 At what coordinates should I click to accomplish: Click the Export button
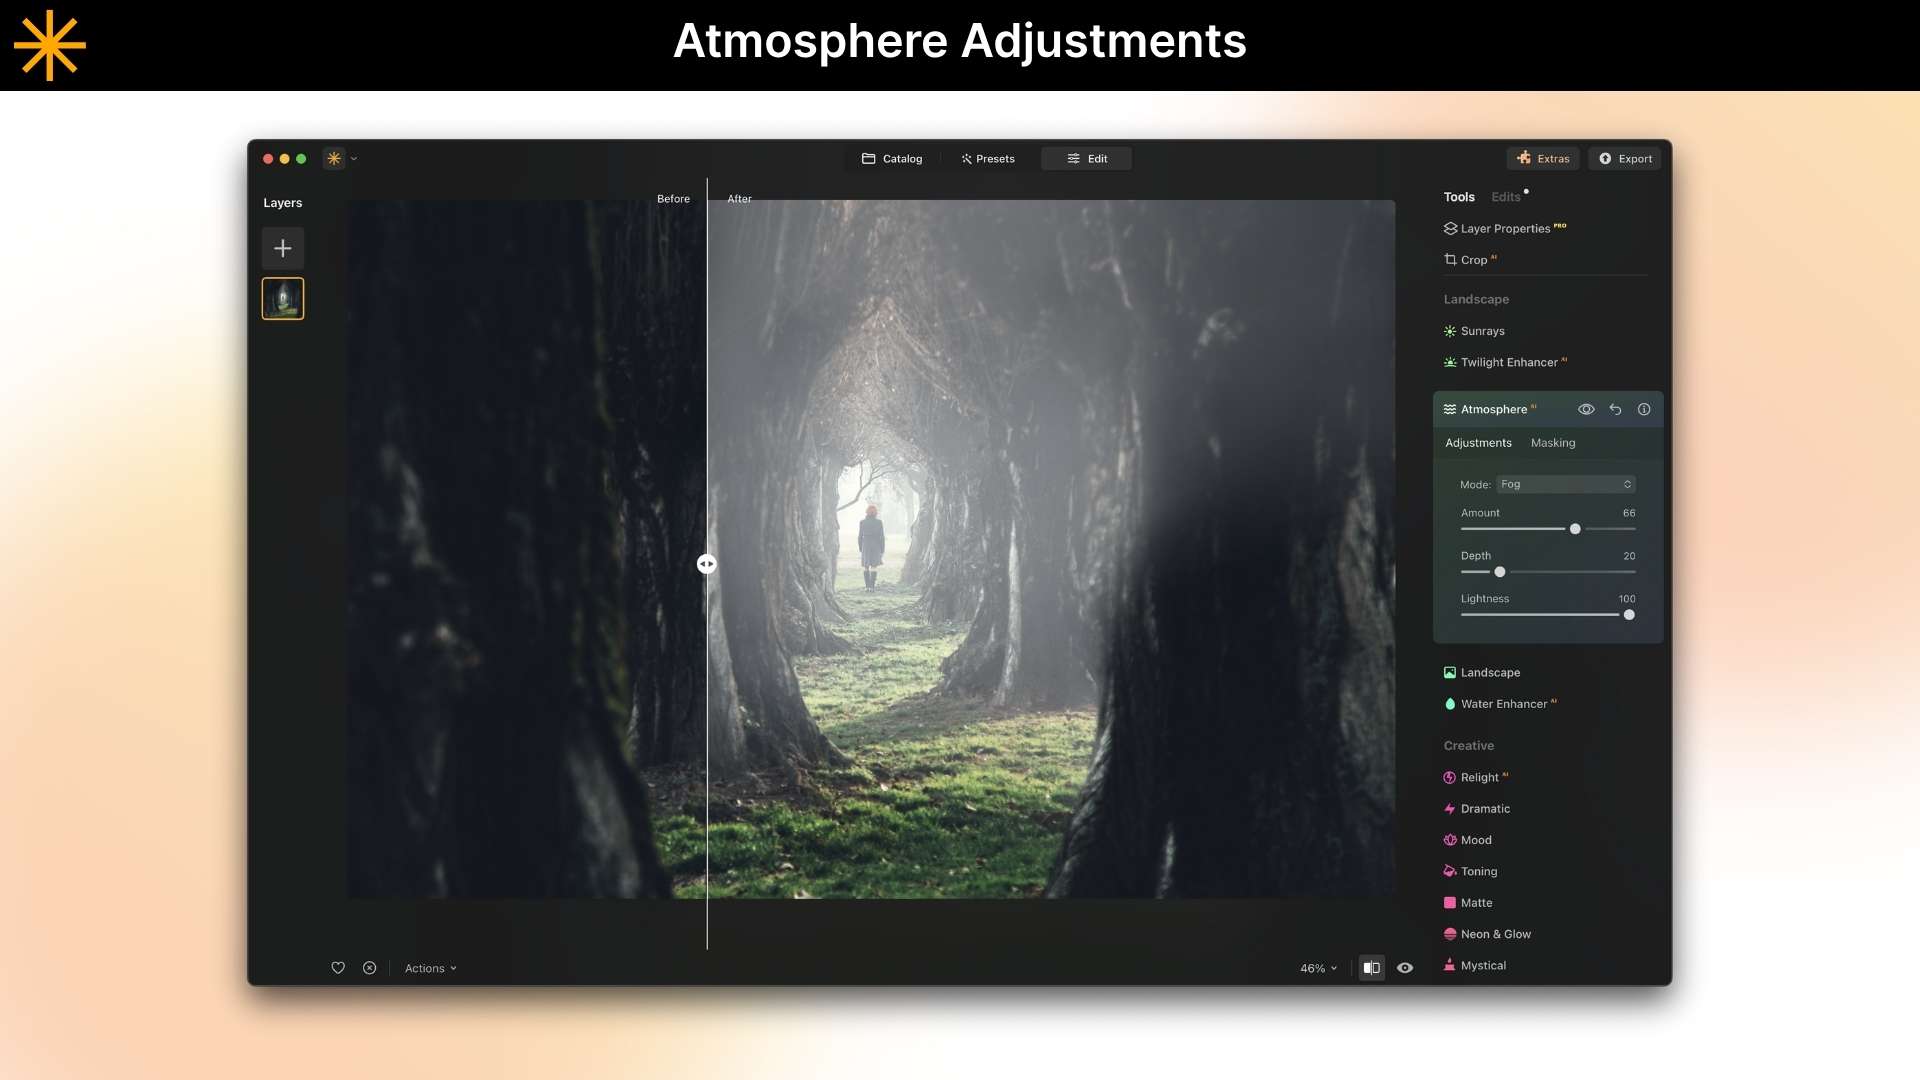pyautogui.click(x=1624, y=158)
